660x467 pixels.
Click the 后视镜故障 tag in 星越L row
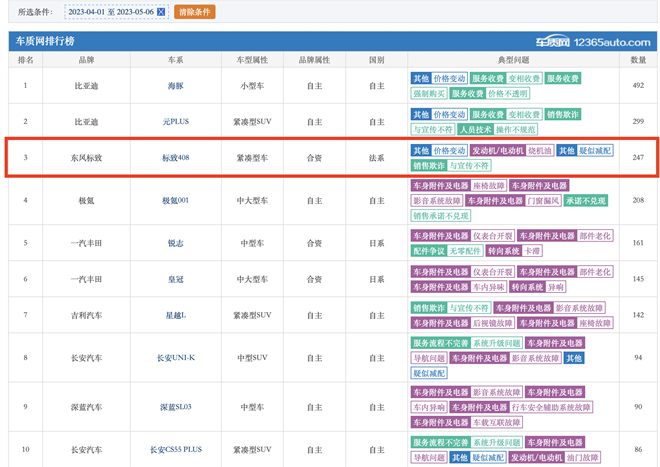[492, 323]
